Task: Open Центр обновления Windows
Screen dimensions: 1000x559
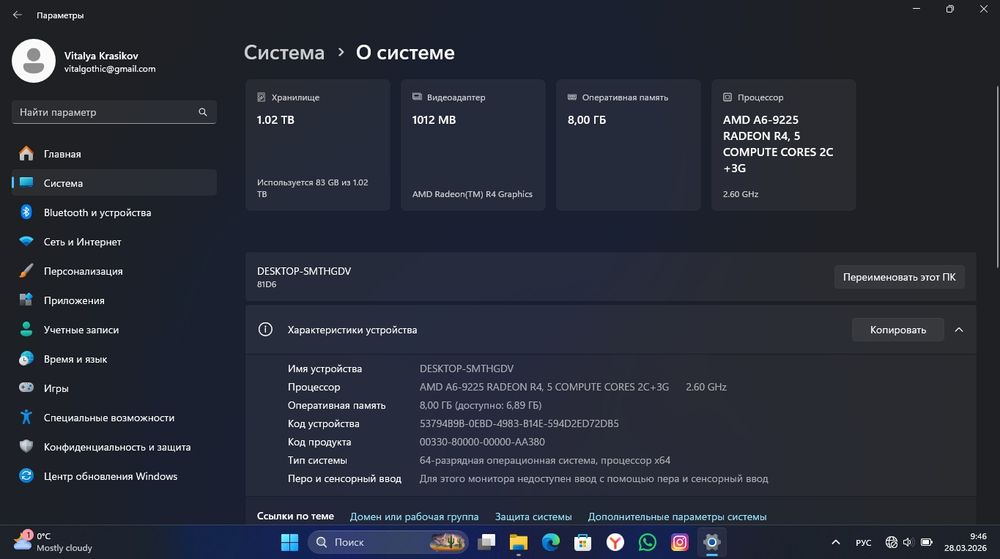Action: [114, 476]
